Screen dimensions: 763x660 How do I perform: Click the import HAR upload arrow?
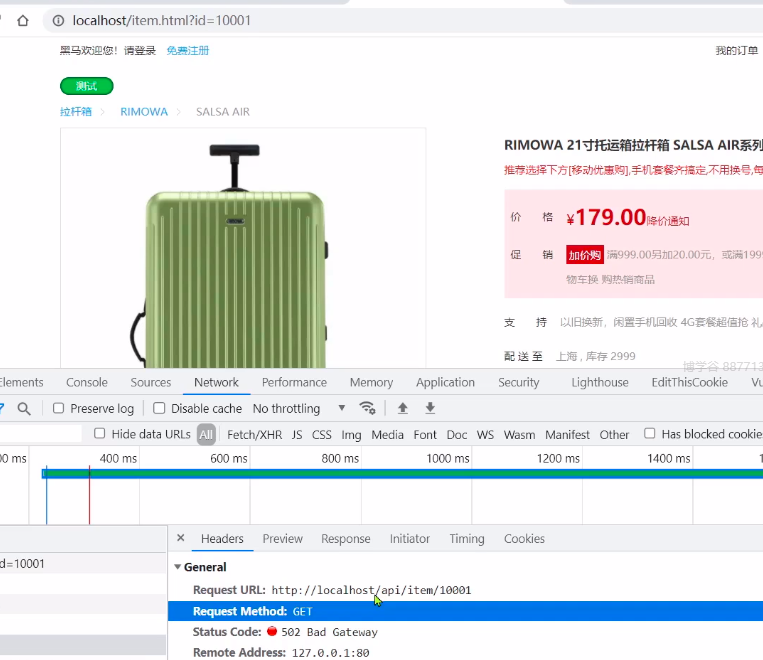click(x=402, y=408)
